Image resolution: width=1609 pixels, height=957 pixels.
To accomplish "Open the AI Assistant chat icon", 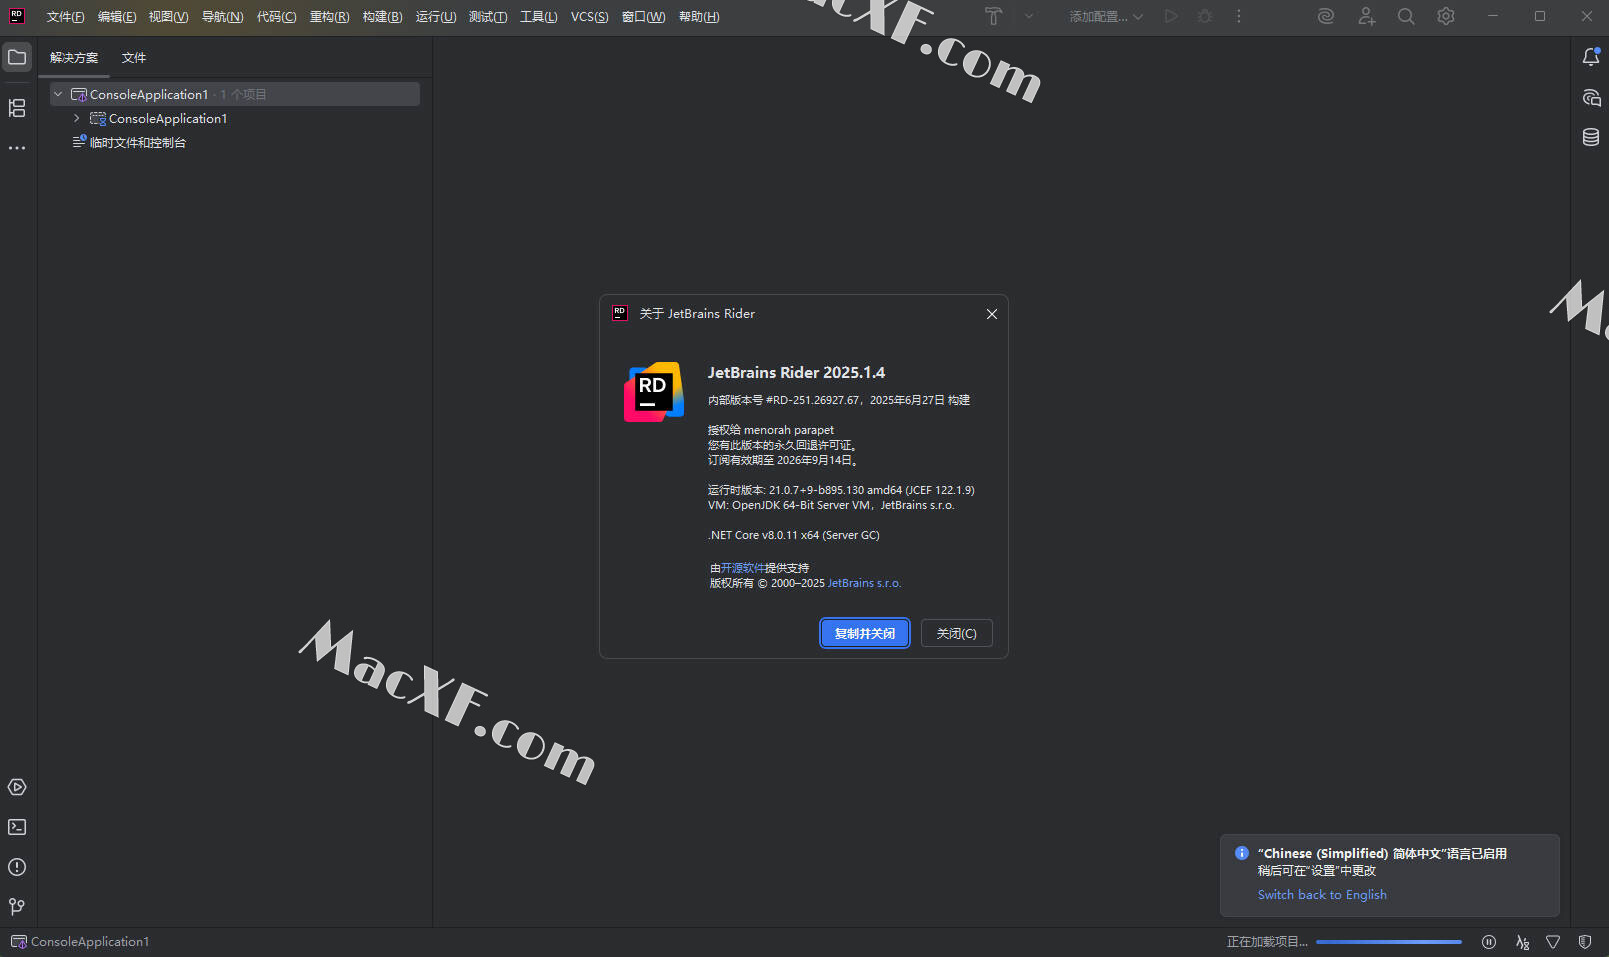I will click(1591, 97).
